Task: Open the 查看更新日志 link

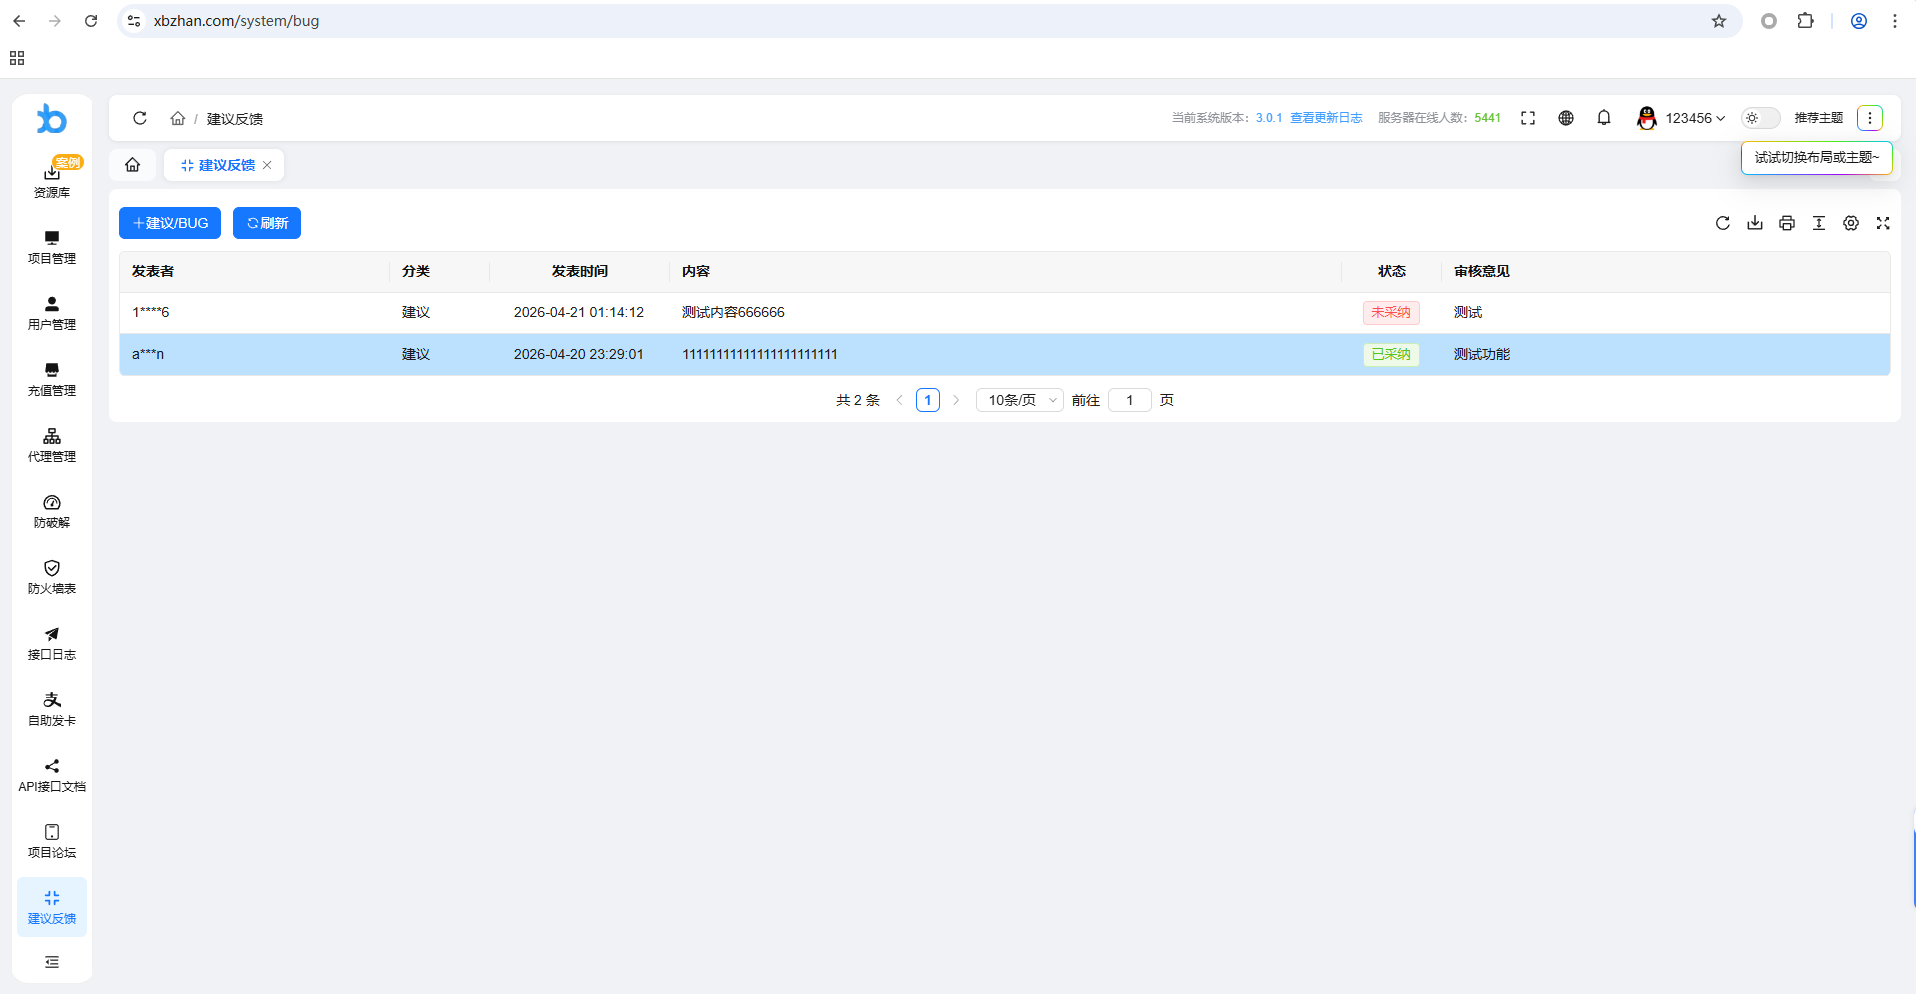Action: tap(1325, 118)
